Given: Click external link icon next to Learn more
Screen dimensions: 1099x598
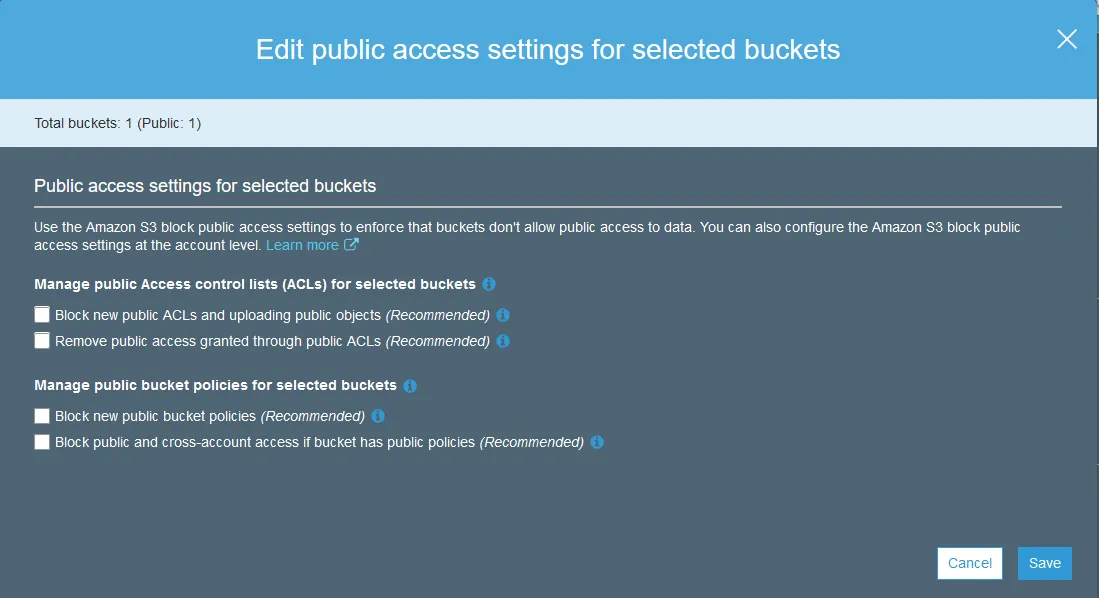Looking at the screenshot, I should click(x=351, y=245).
